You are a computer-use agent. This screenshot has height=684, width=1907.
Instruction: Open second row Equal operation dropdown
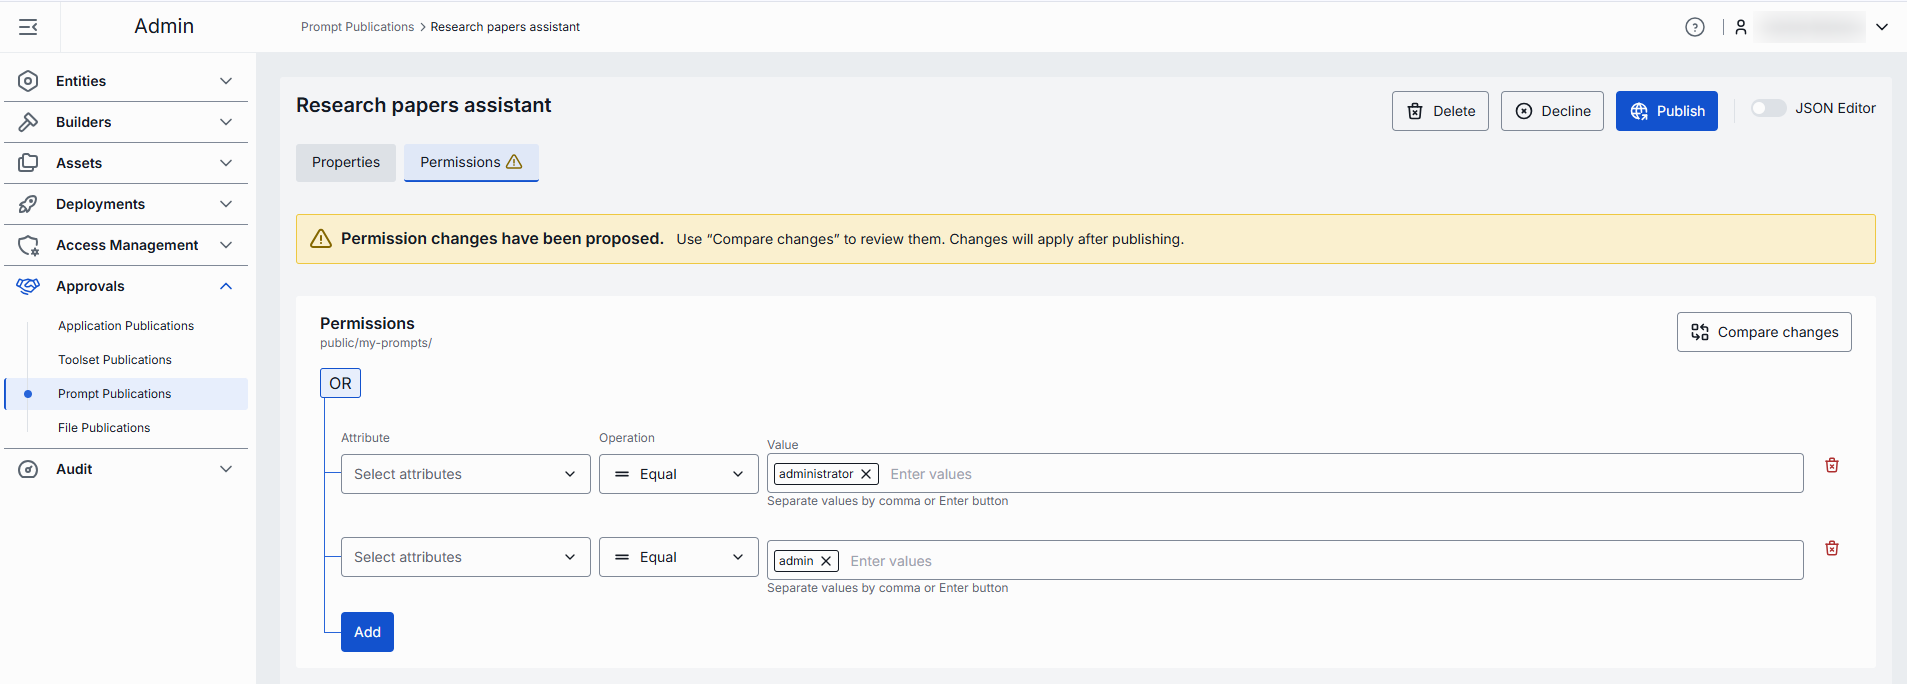click(x=678, y=557)
